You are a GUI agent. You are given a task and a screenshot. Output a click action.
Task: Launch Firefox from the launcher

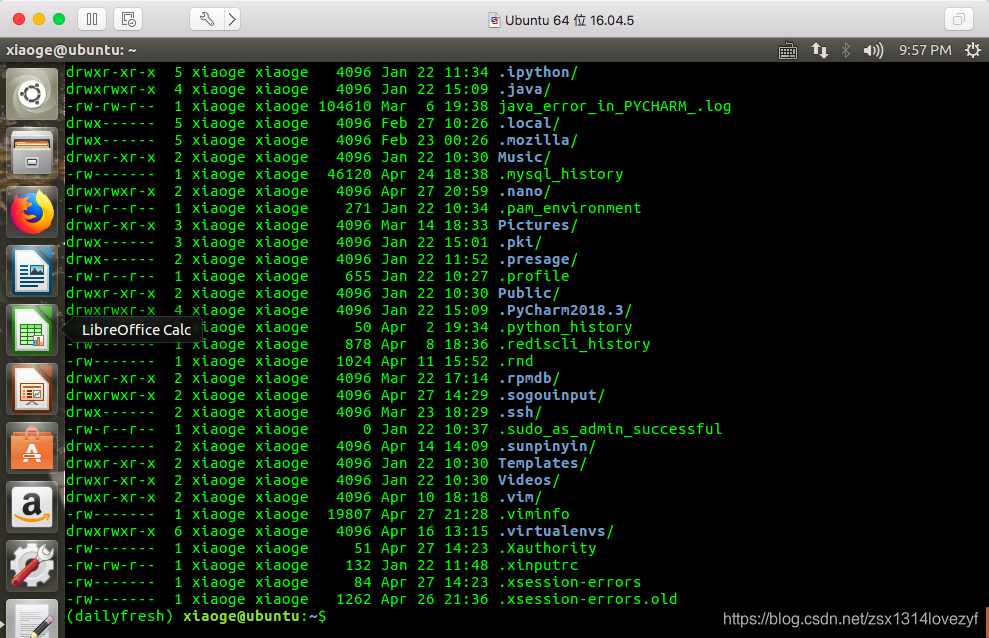[32, 212]
